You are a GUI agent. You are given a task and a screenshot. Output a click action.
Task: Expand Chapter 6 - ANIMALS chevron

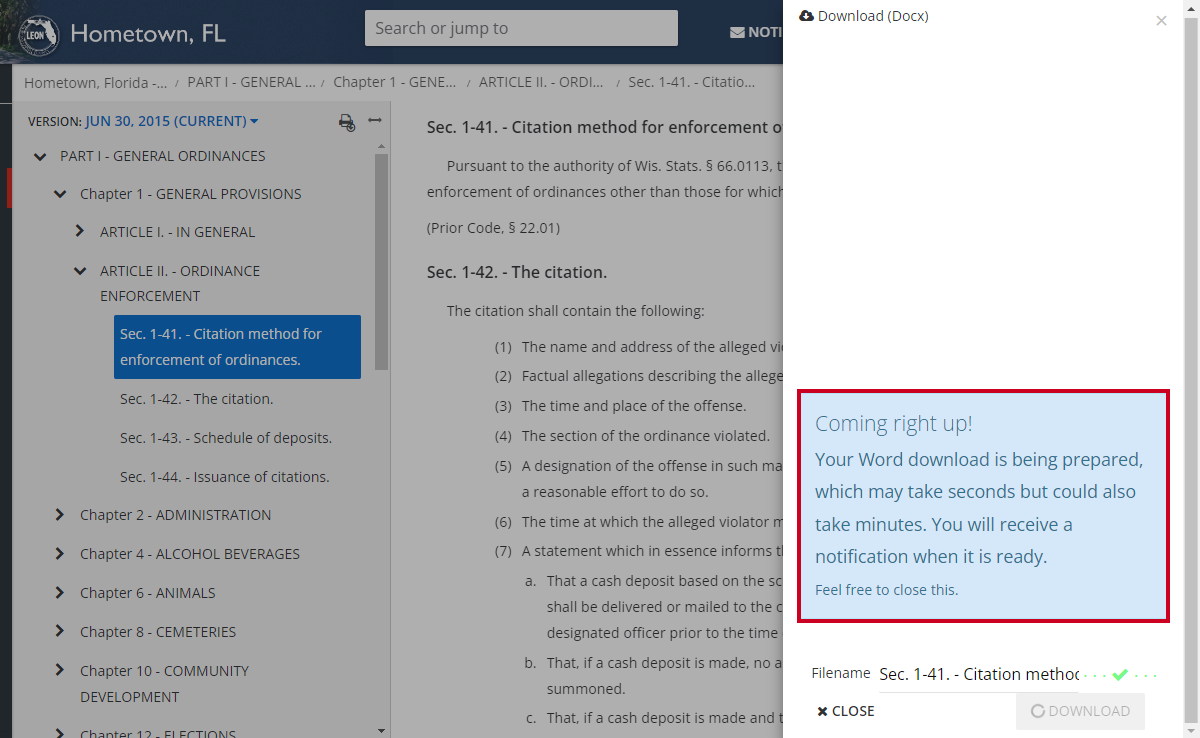tap(60, 593)
